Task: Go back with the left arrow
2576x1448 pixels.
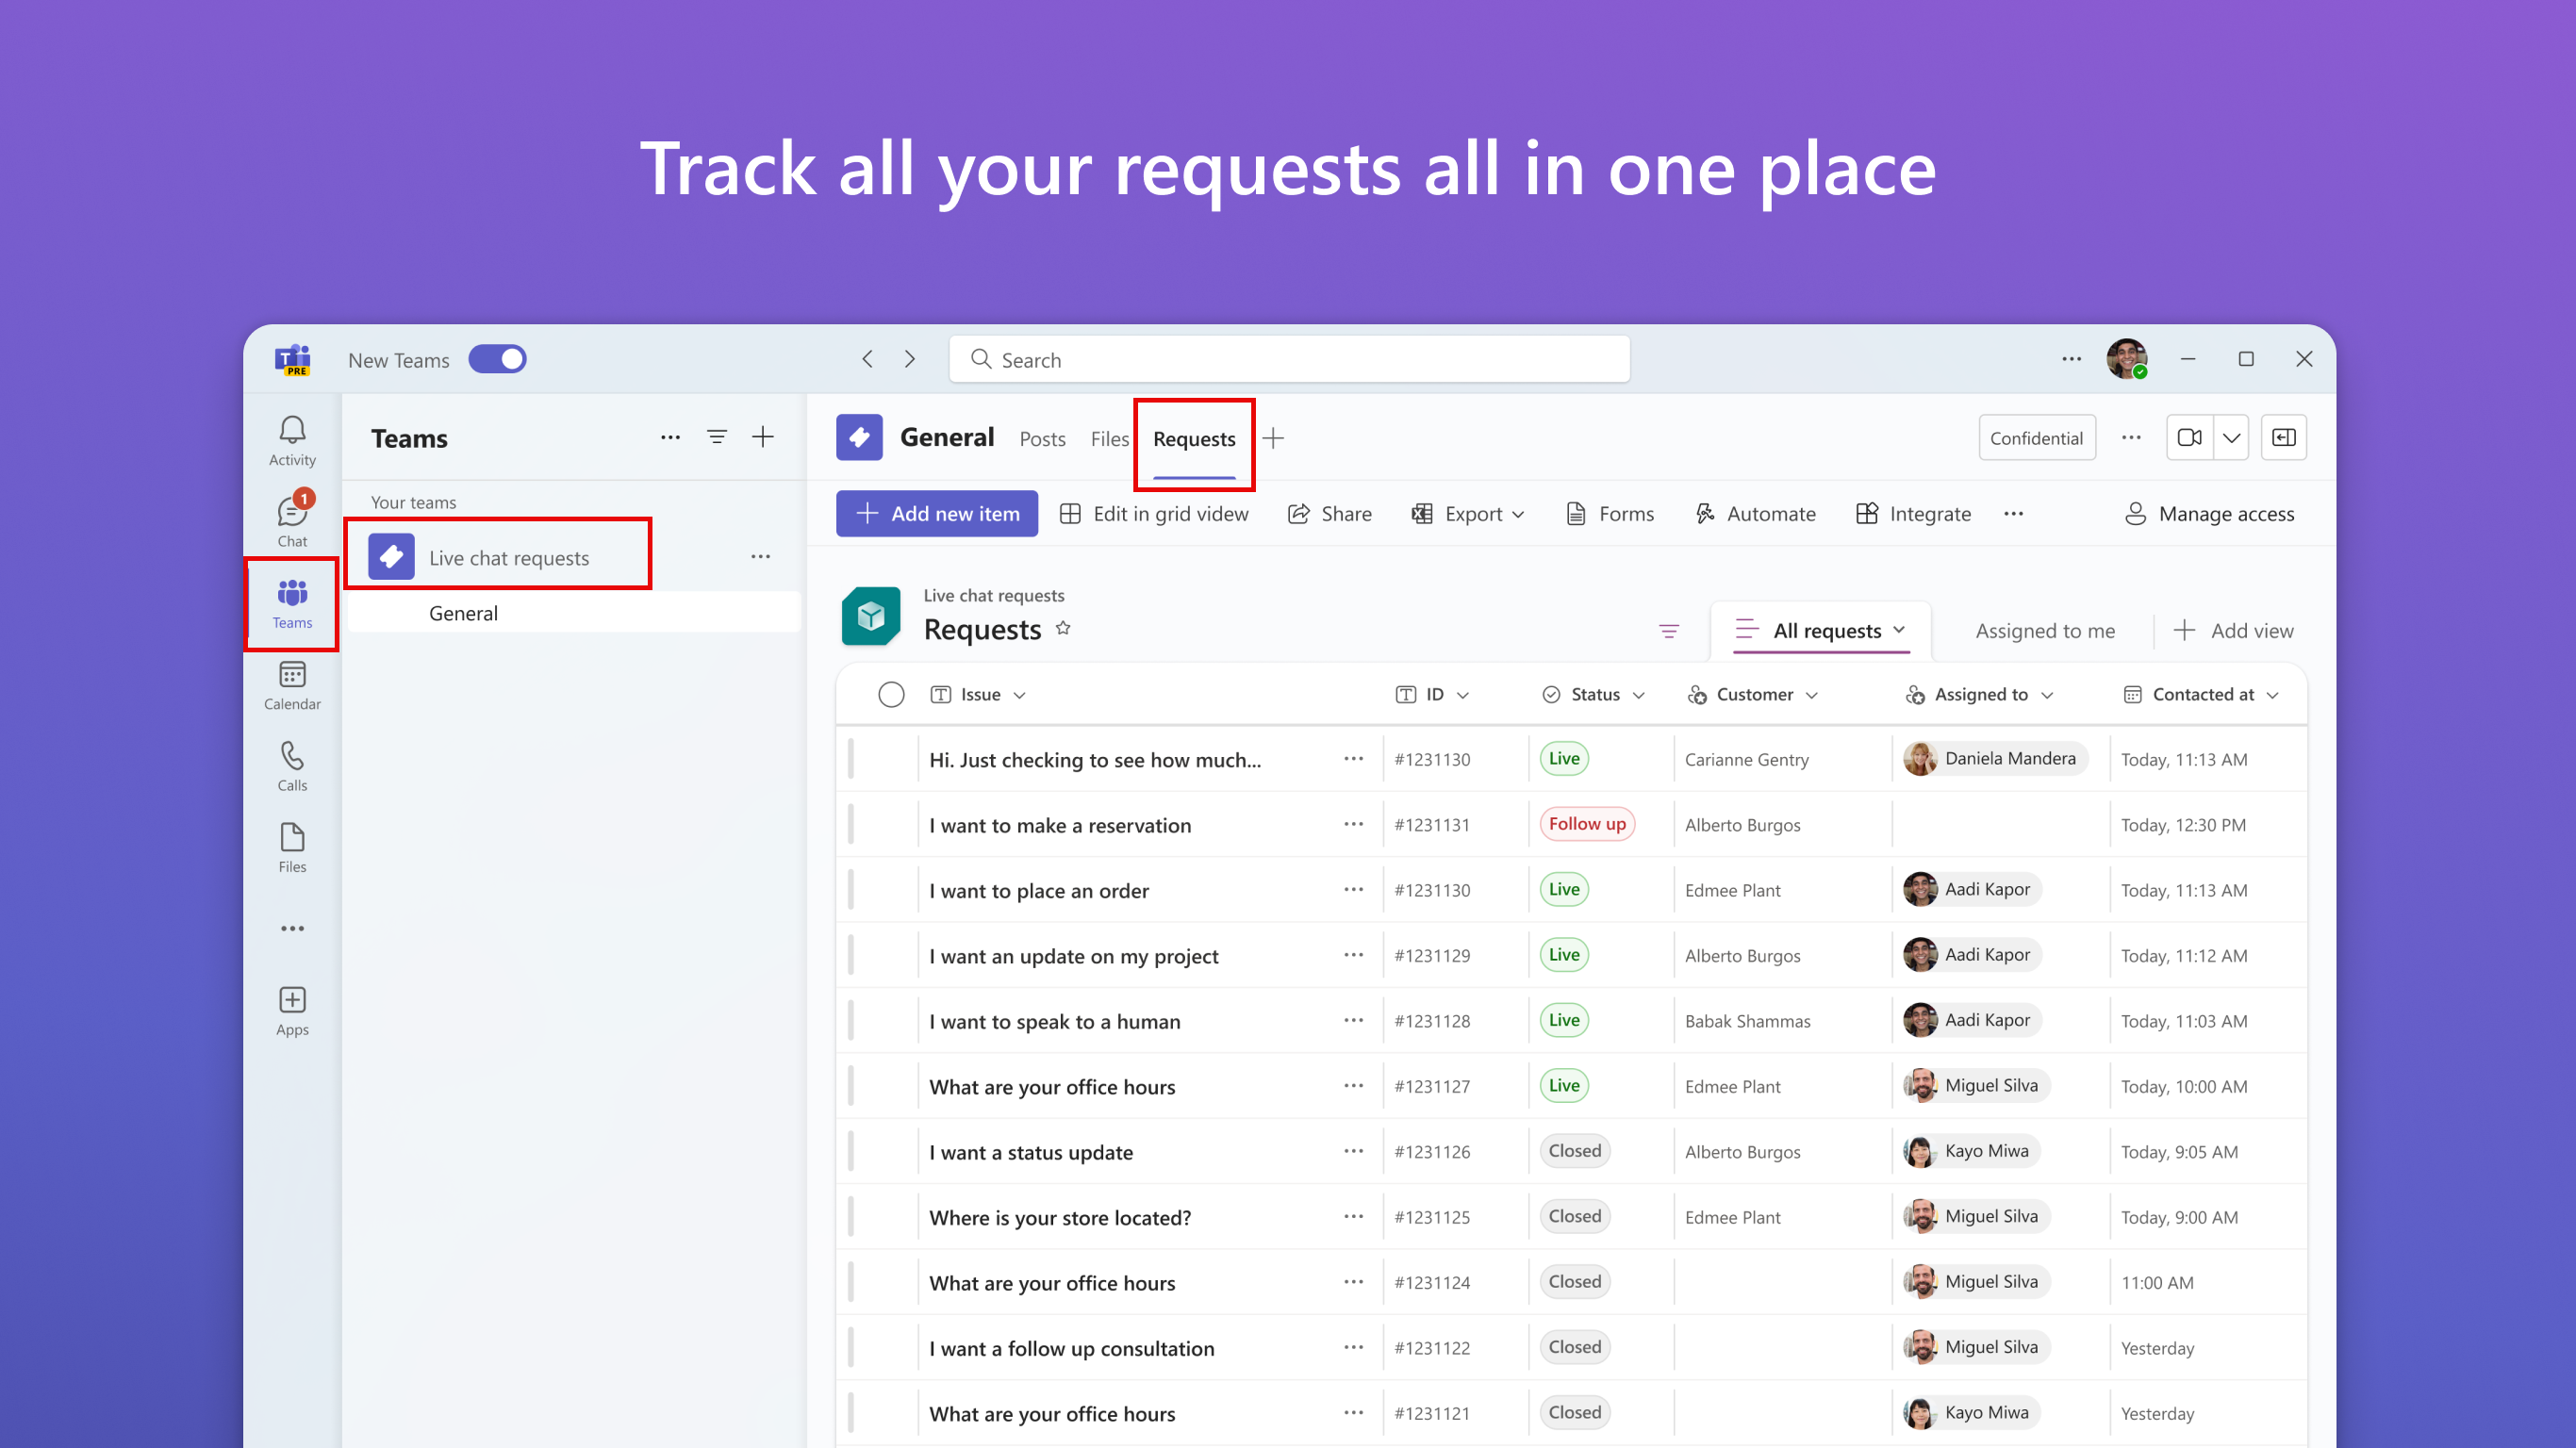Action: coord(867,359)
